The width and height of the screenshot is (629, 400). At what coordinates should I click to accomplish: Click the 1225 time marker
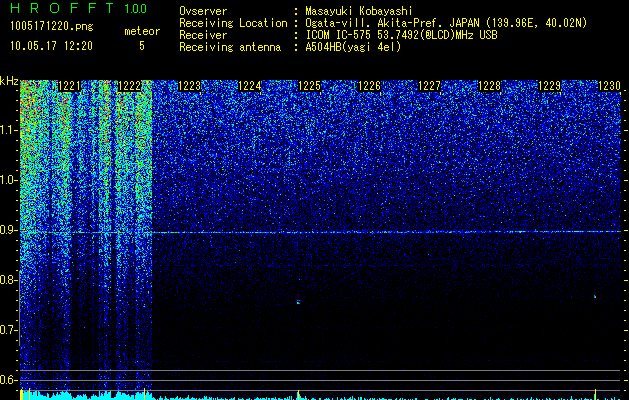tap(310, 86)
